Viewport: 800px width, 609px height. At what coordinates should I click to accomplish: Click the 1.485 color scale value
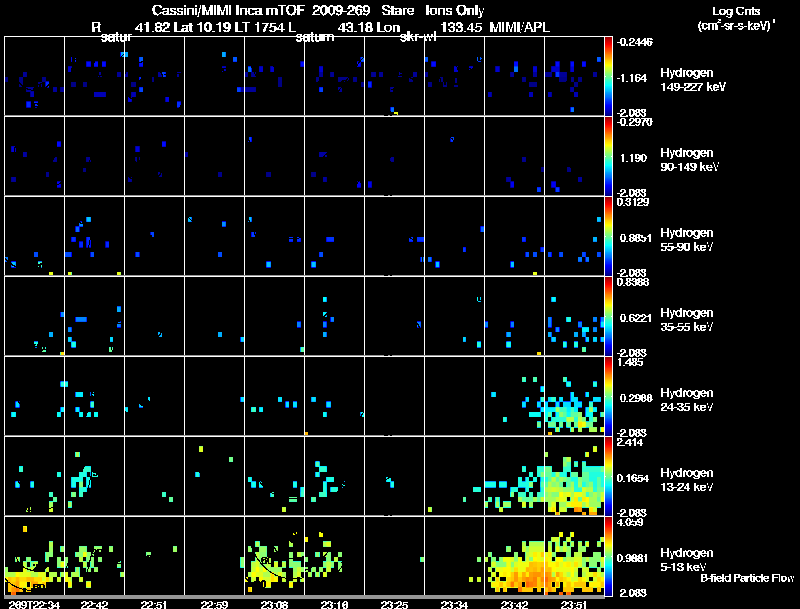(x=630, y=362)
